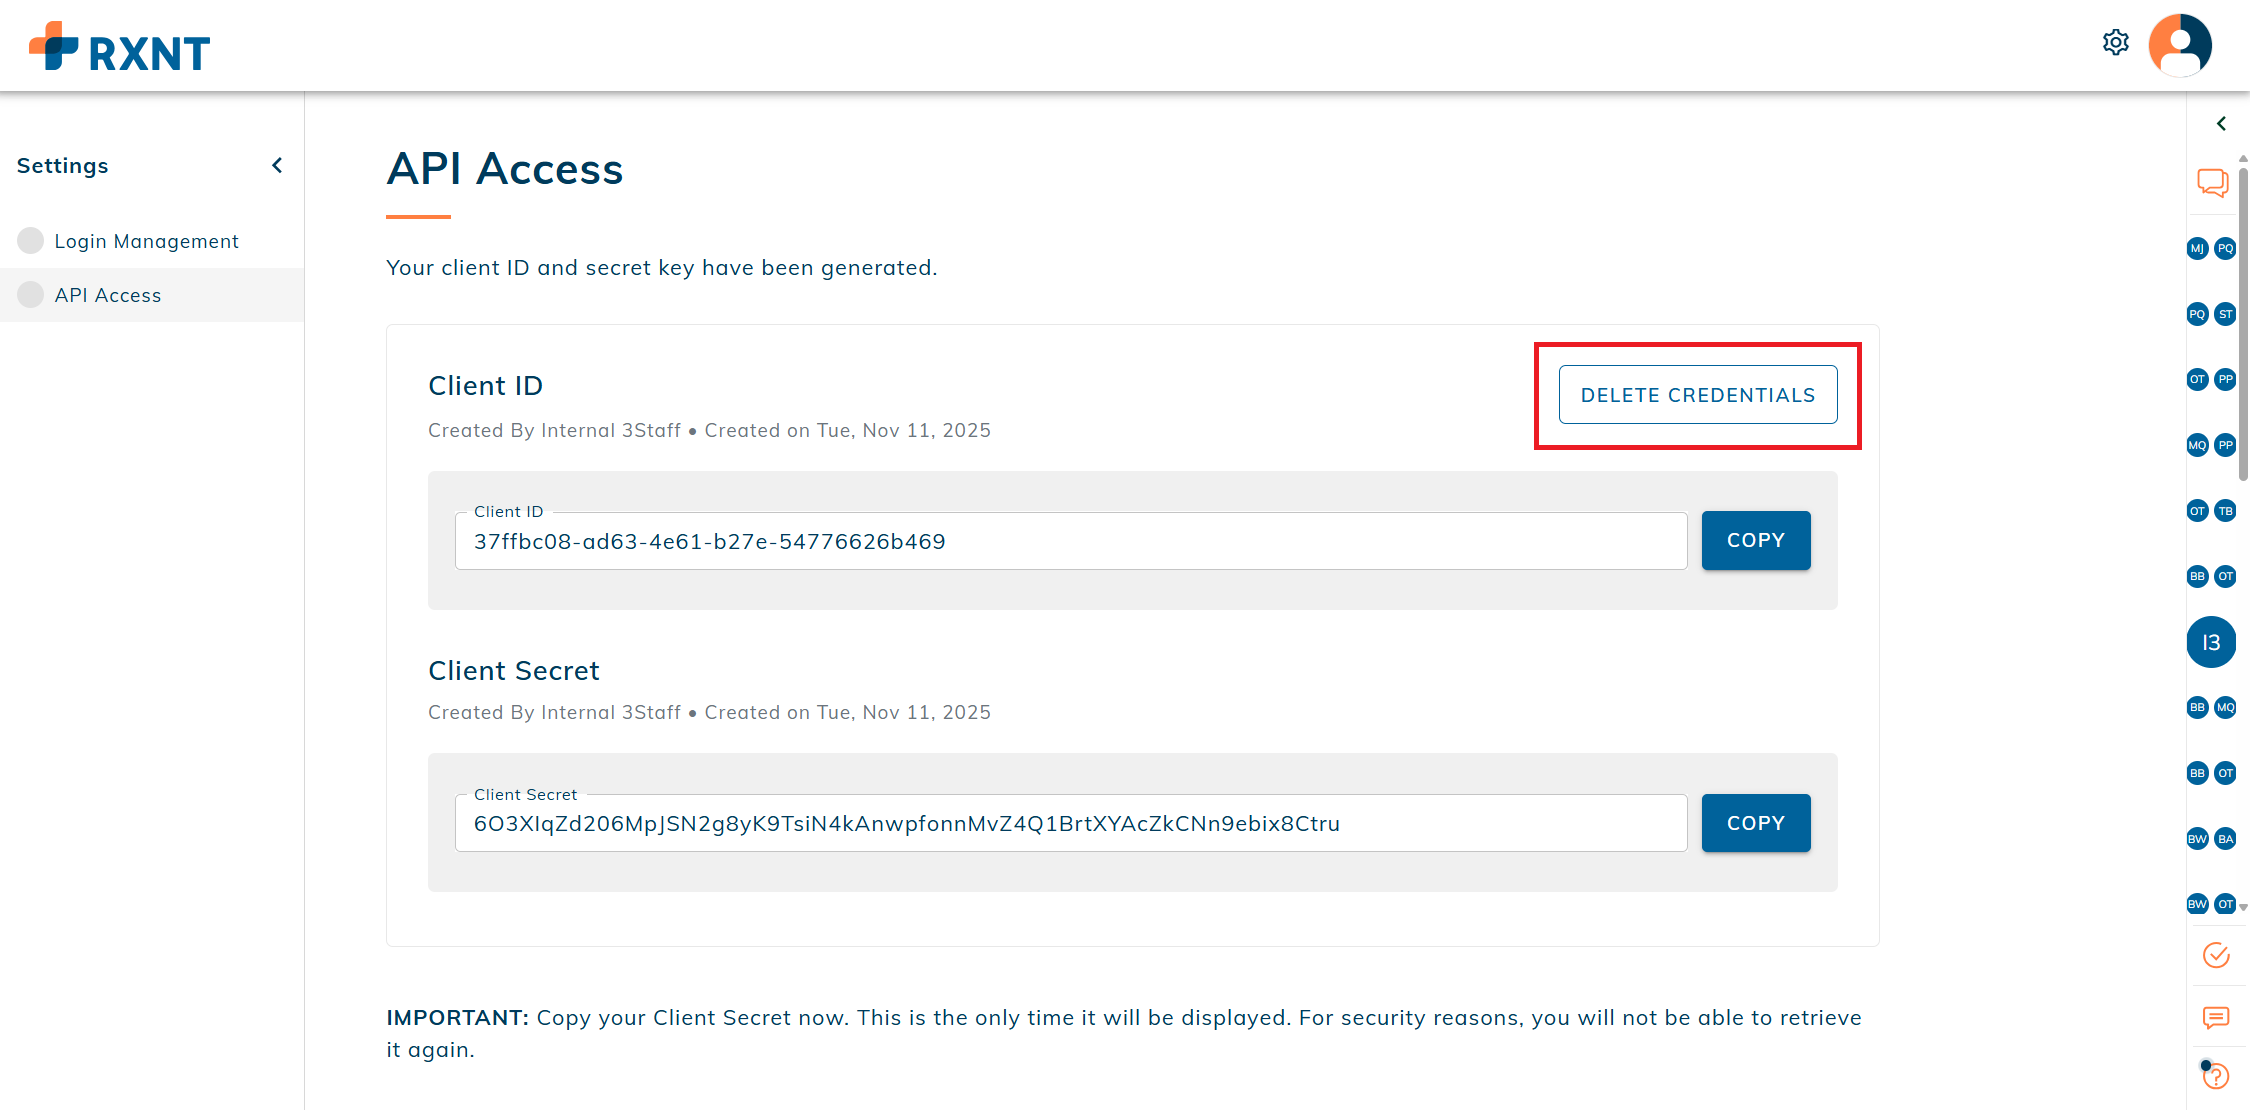Collapse the Settings sidebar
2250x1110 pixels.
(x=277, y=165)
